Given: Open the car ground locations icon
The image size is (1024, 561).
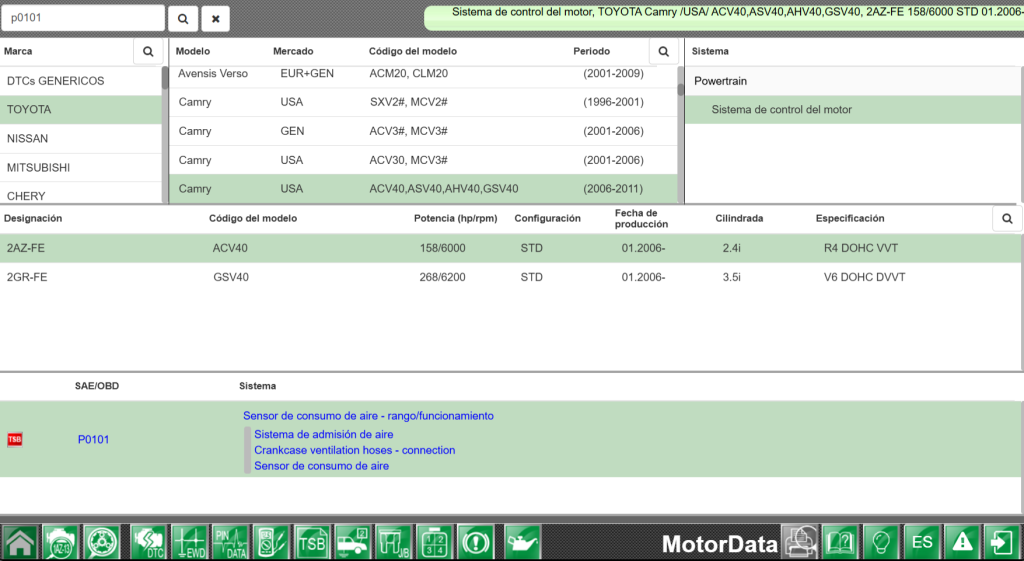Looking at the screenshot, I should (353, 542).
